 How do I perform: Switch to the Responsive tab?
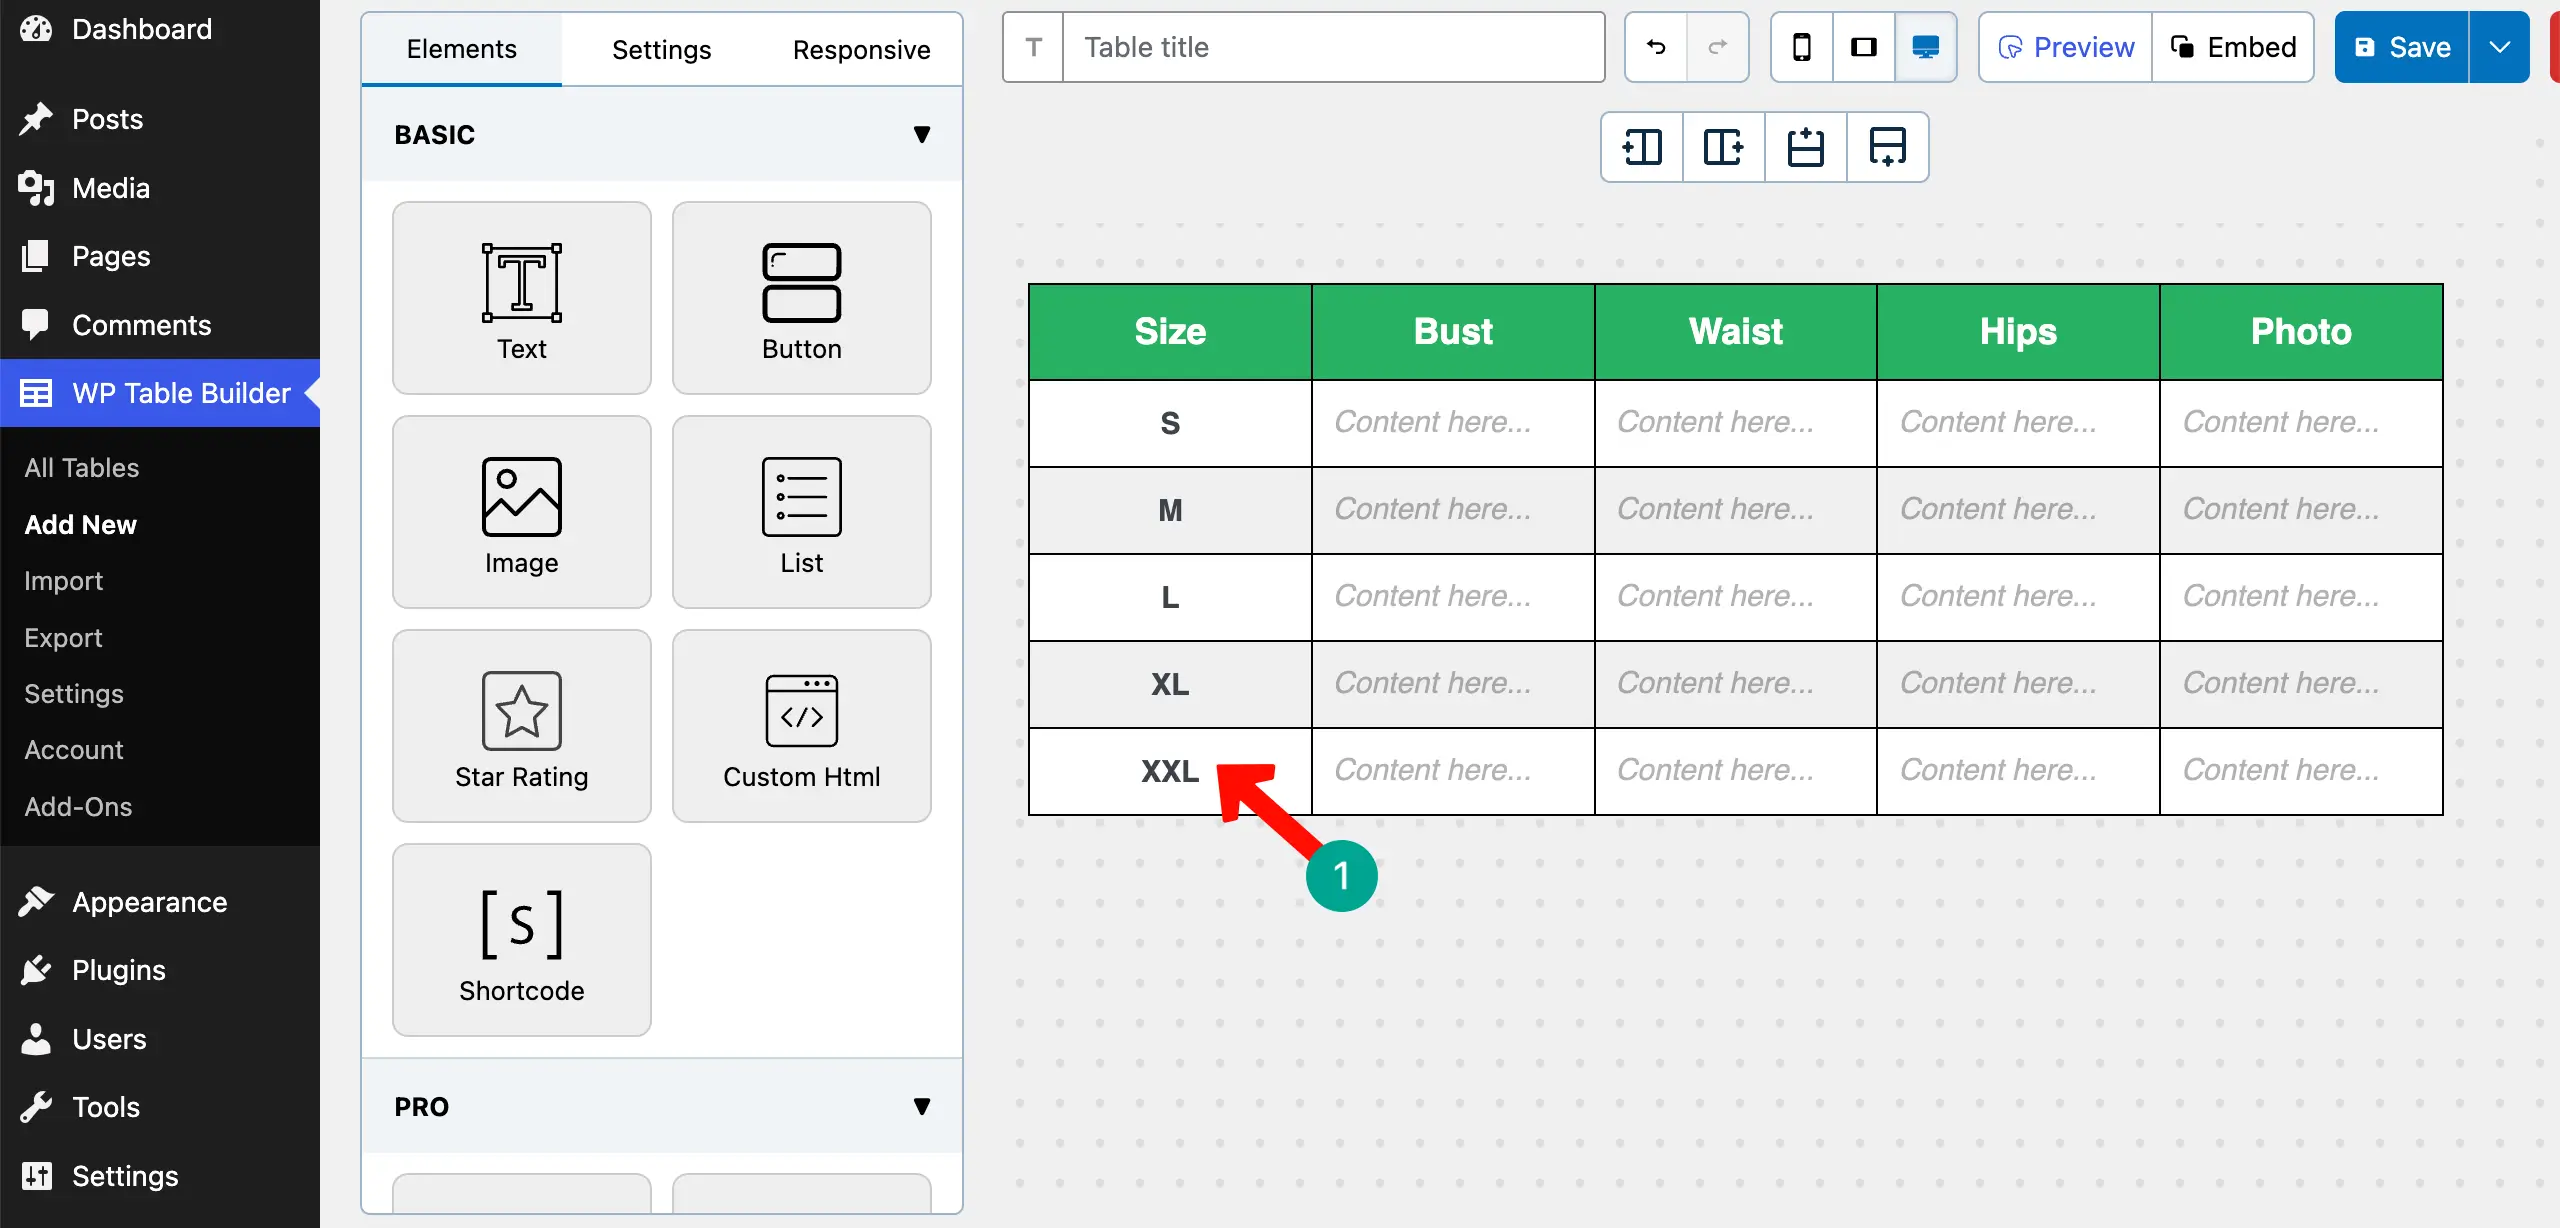coord(861,49)
